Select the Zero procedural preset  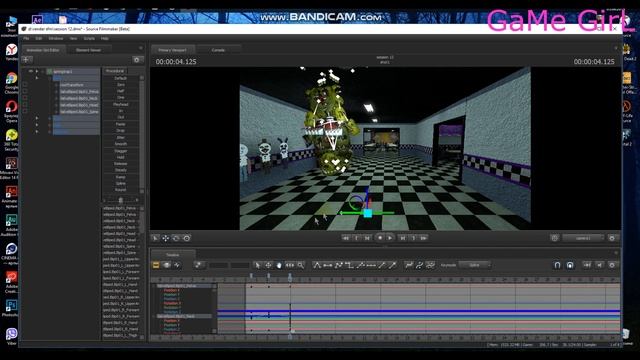click(120, 84)
